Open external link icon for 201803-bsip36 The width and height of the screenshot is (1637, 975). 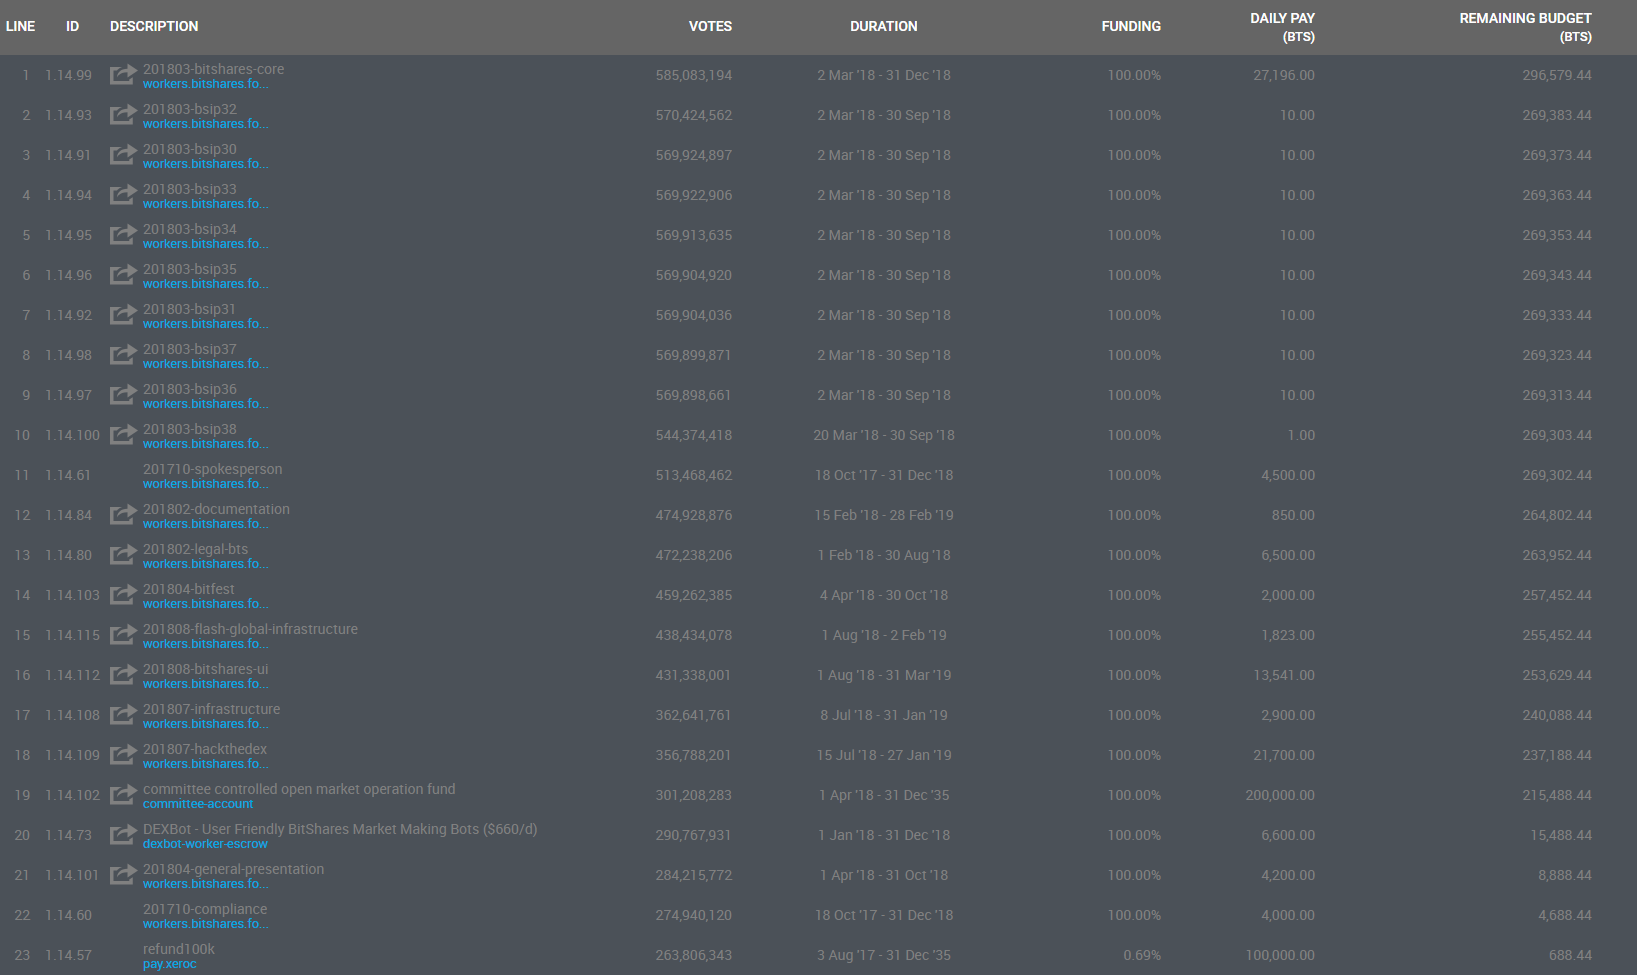click(x=123, y=395)
